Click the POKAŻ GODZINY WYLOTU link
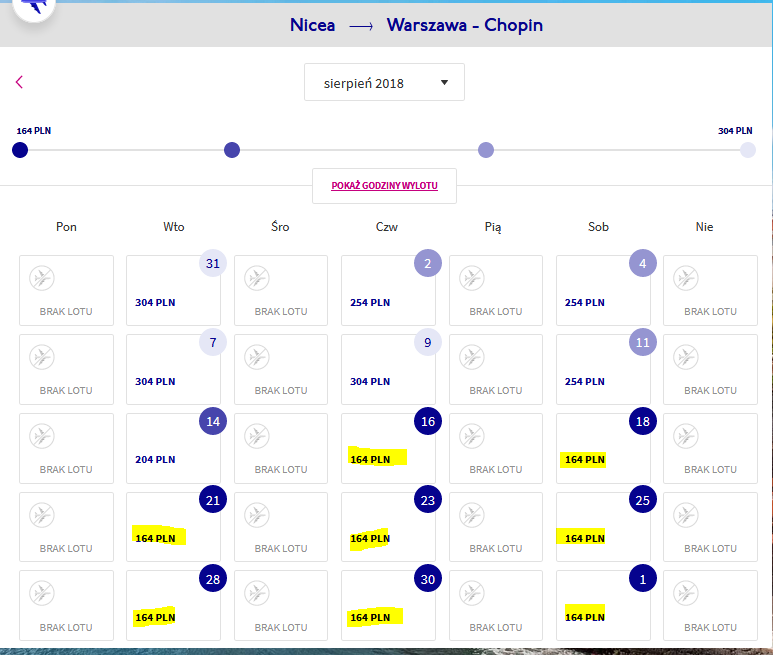Screen dimensions: 773x655 click(384, 186)
